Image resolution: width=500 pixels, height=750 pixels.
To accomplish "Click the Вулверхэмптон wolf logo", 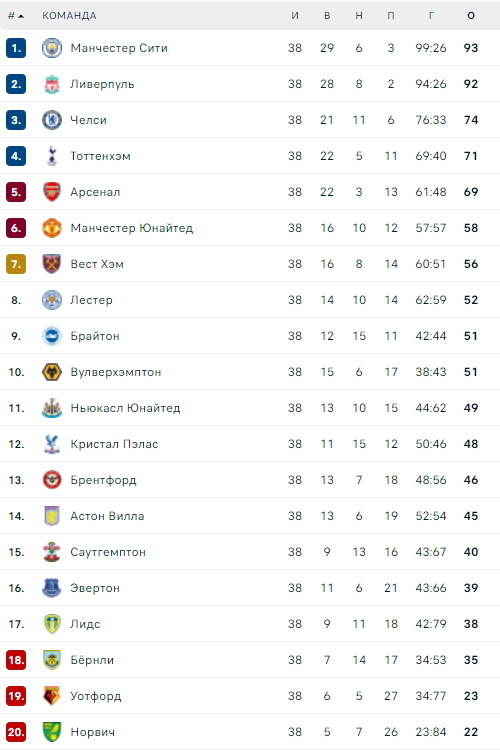I will tap(52, 372).
